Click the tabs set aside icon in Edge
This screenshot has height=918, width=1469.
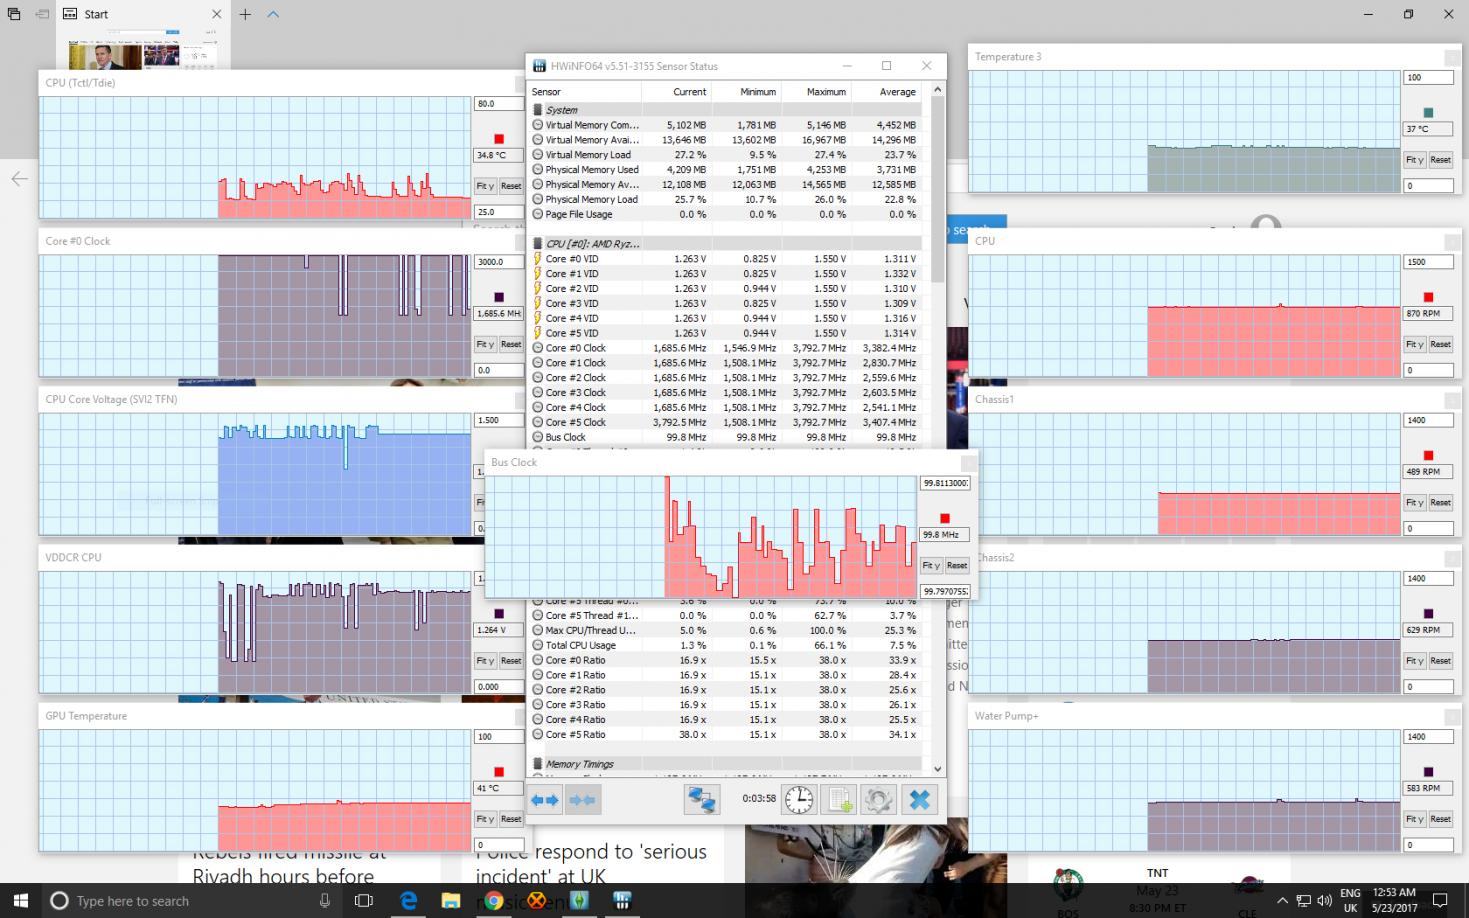(14, 14)
